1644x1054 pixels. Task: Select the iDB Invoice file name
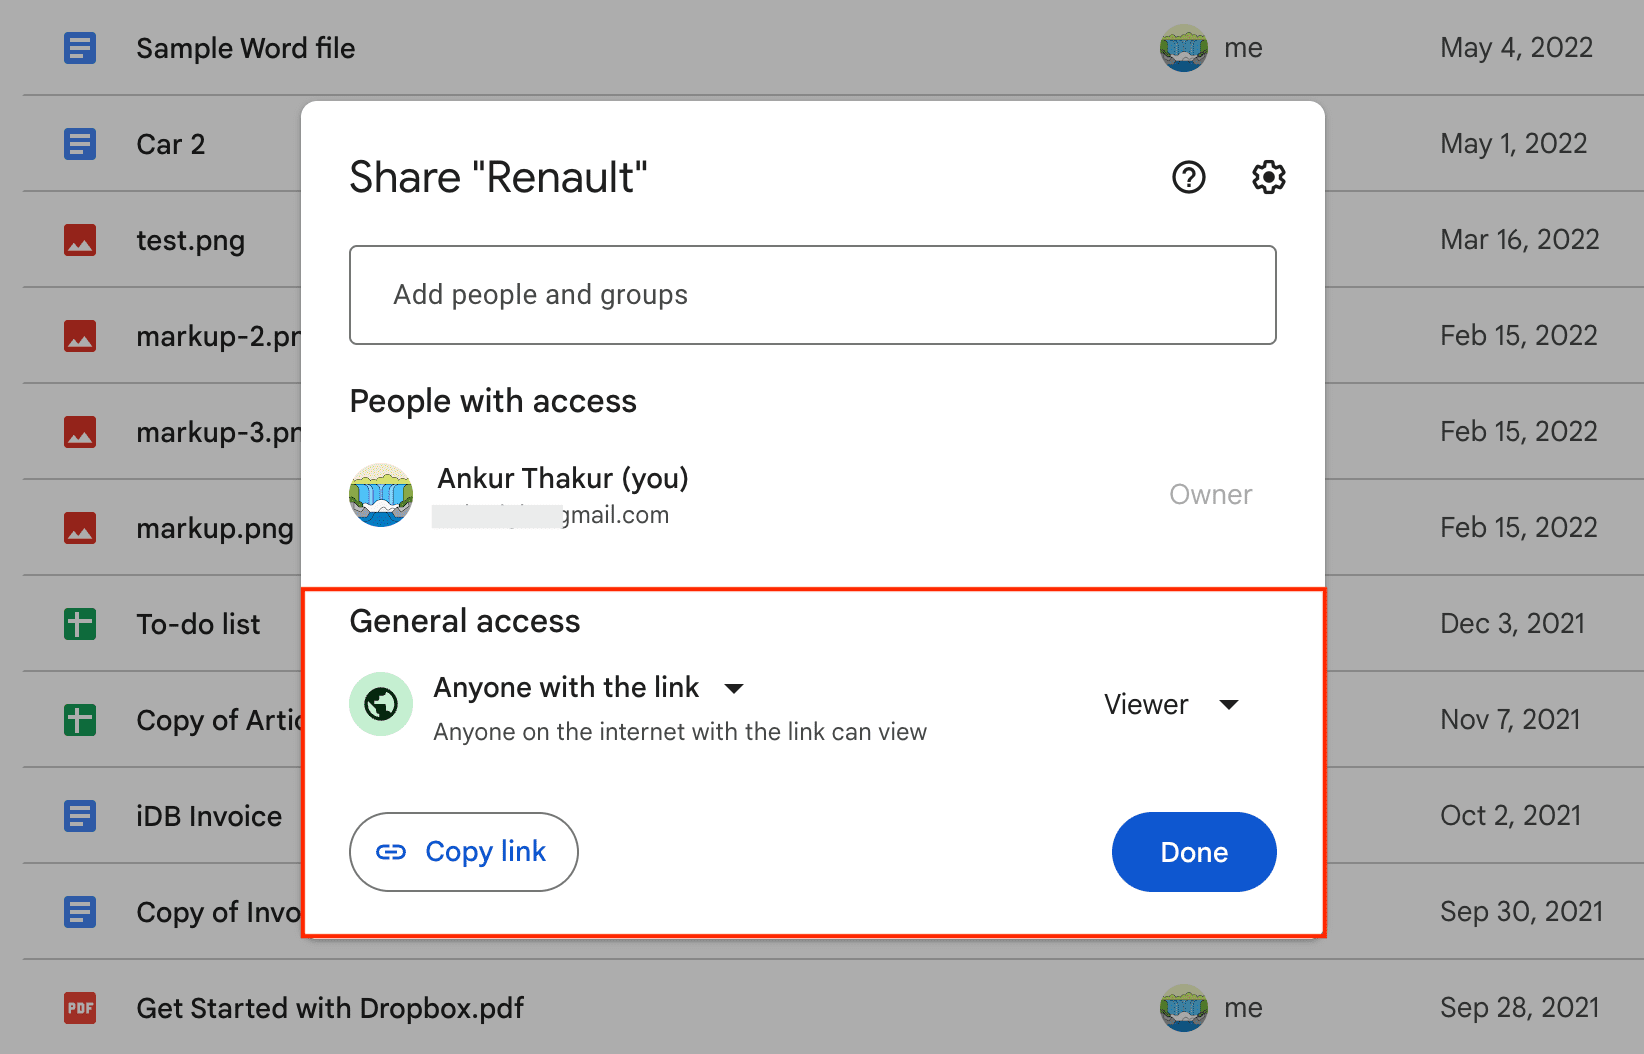tap(209, 816)
